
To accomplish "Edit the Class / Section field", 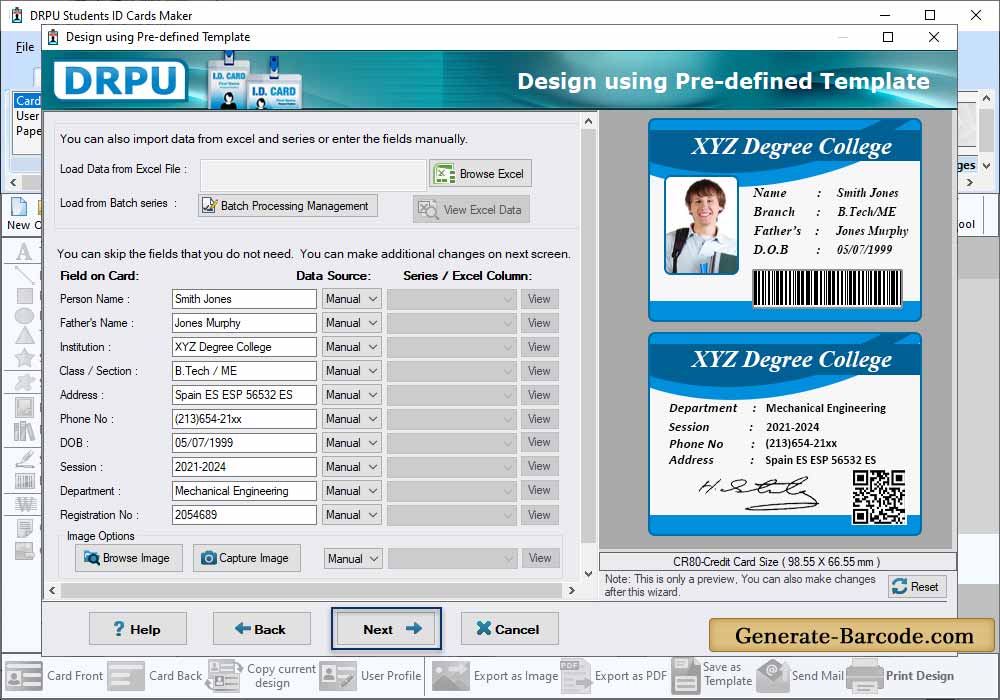I will pos(244,371).
